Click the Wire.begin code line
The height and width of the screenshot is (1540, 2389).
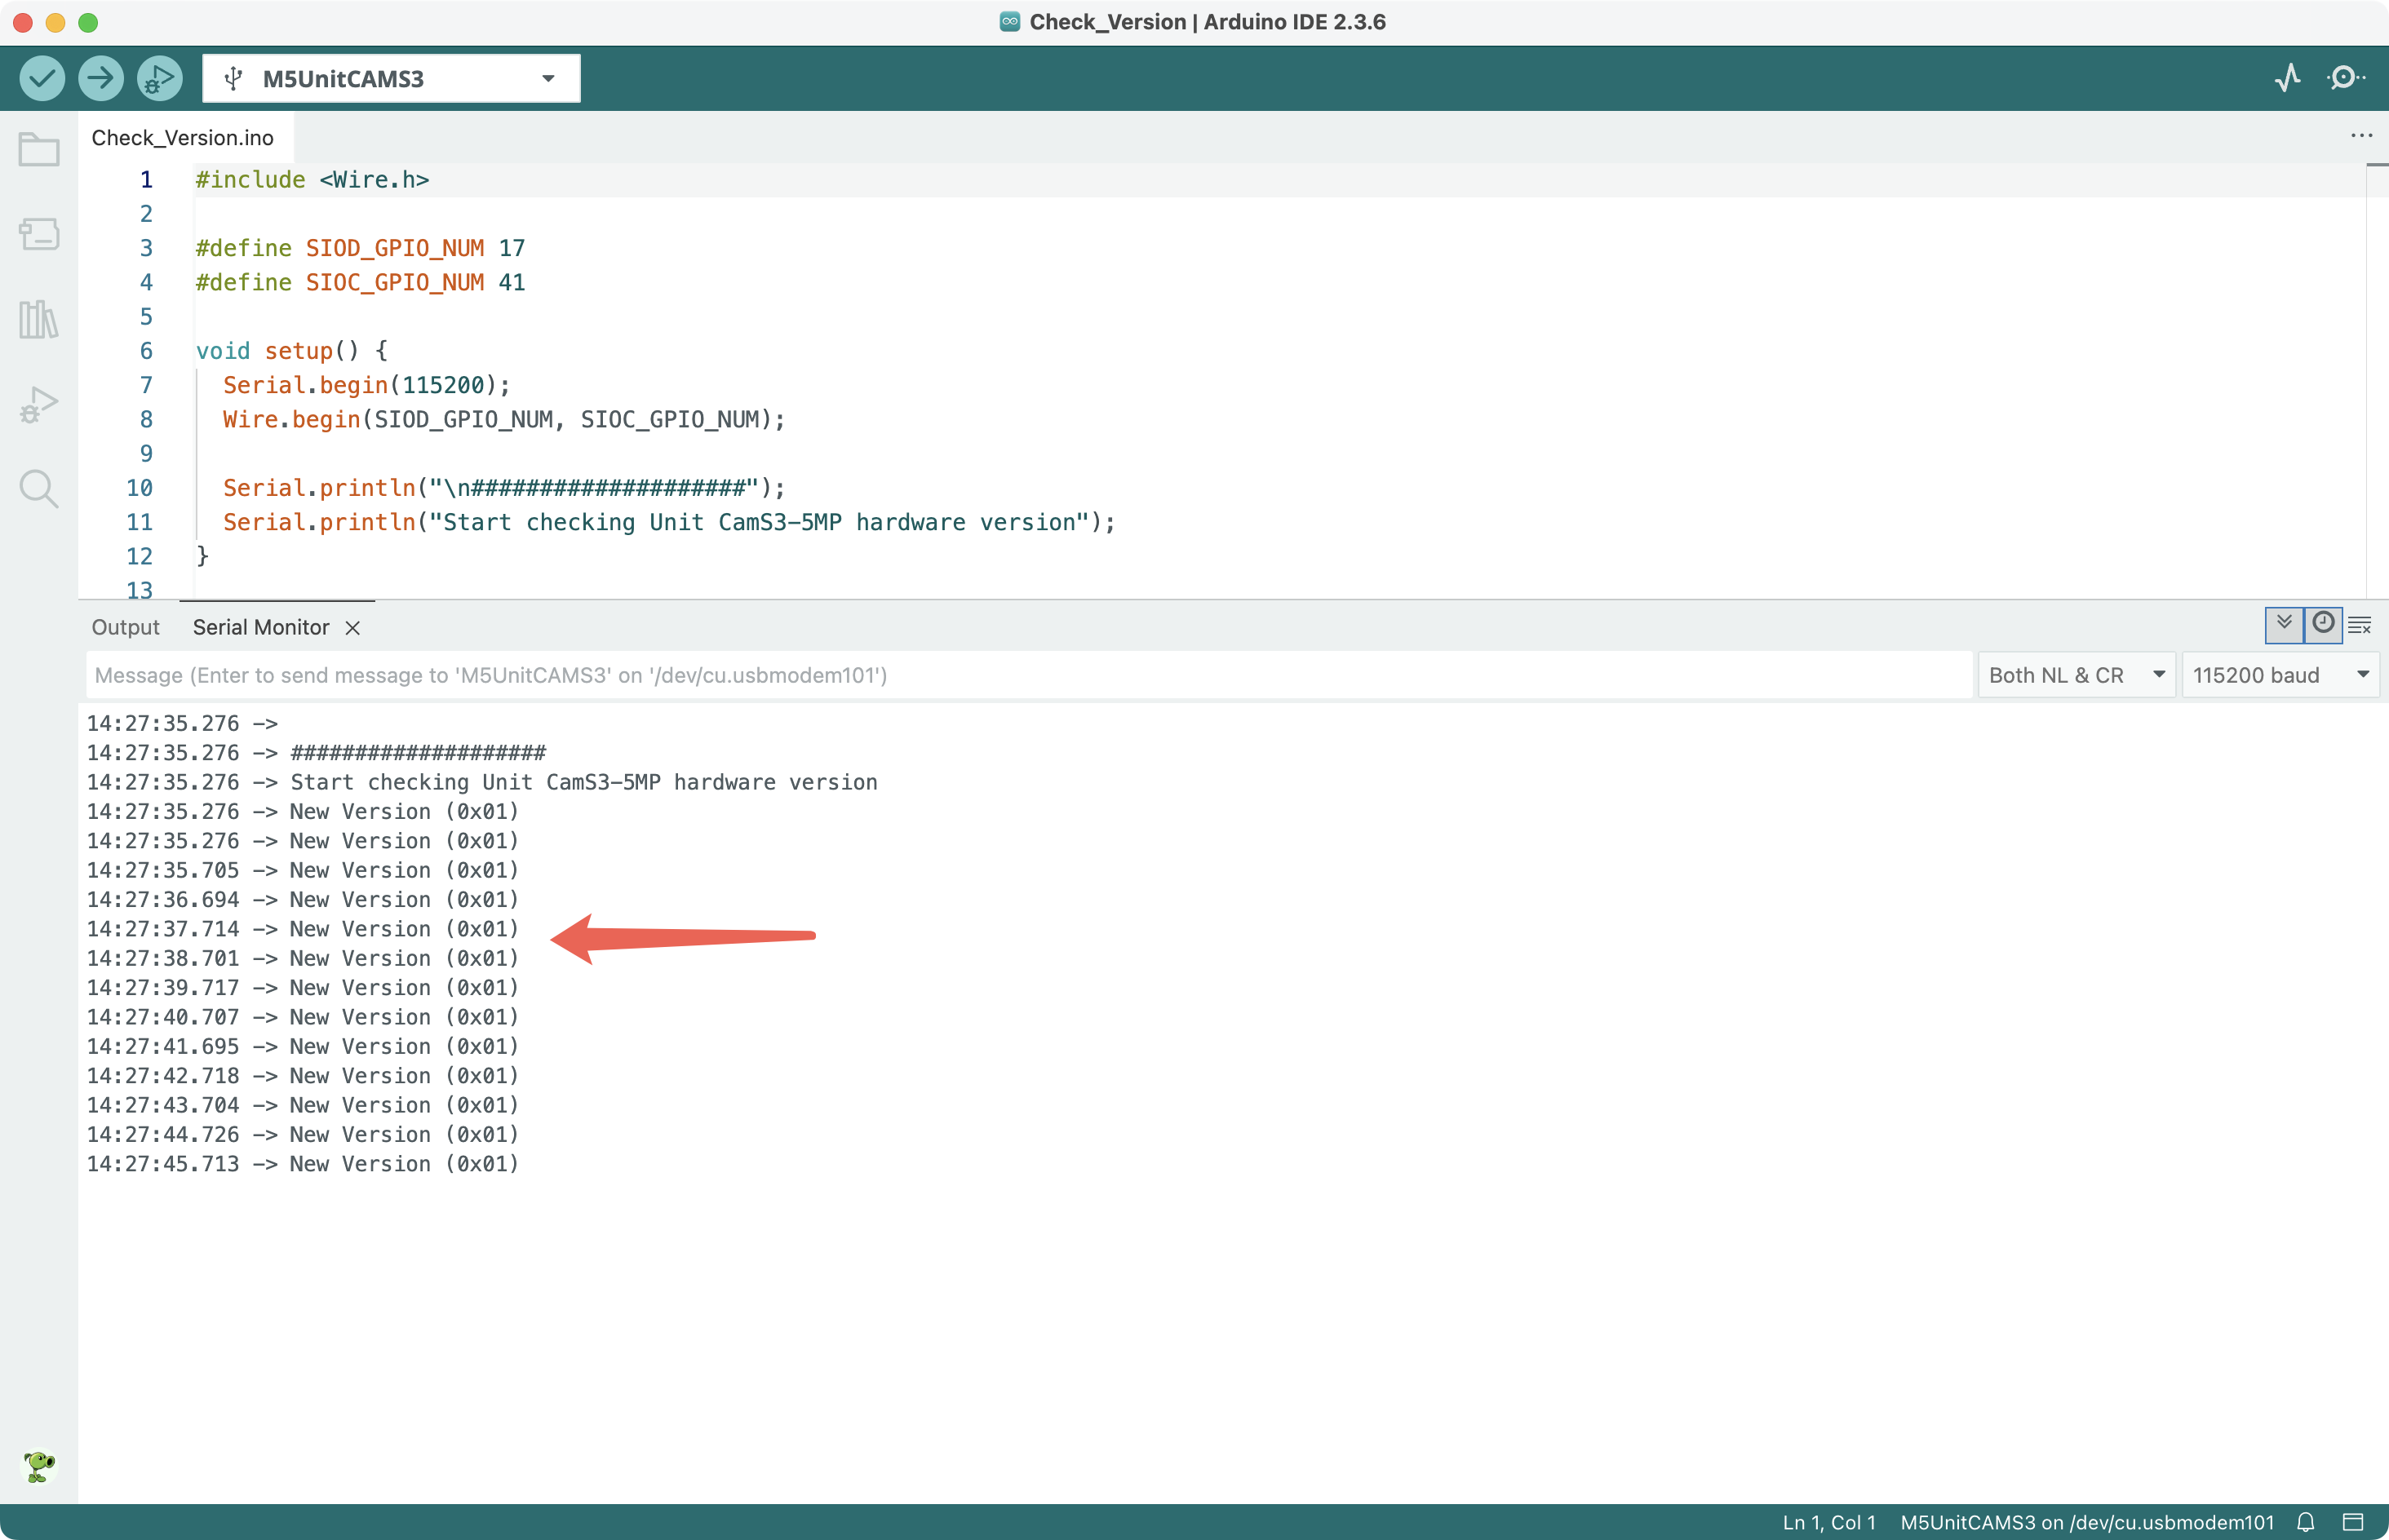[504, 419]
